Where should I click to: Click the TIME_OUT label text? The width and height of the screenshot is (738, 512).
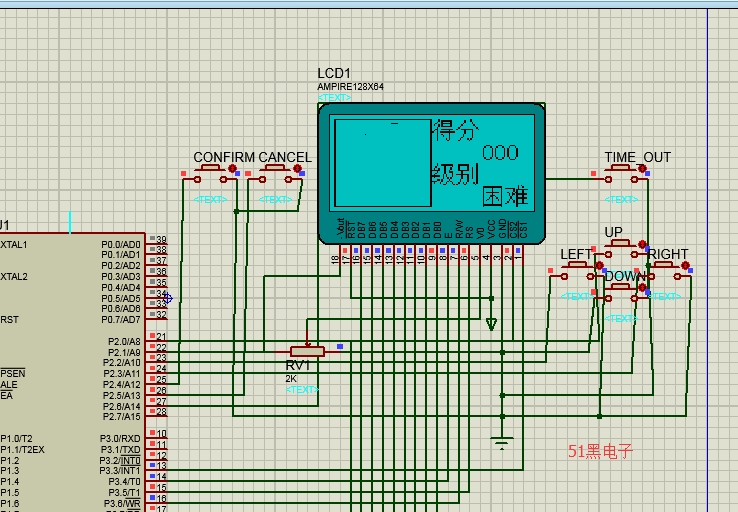point(638,157)
